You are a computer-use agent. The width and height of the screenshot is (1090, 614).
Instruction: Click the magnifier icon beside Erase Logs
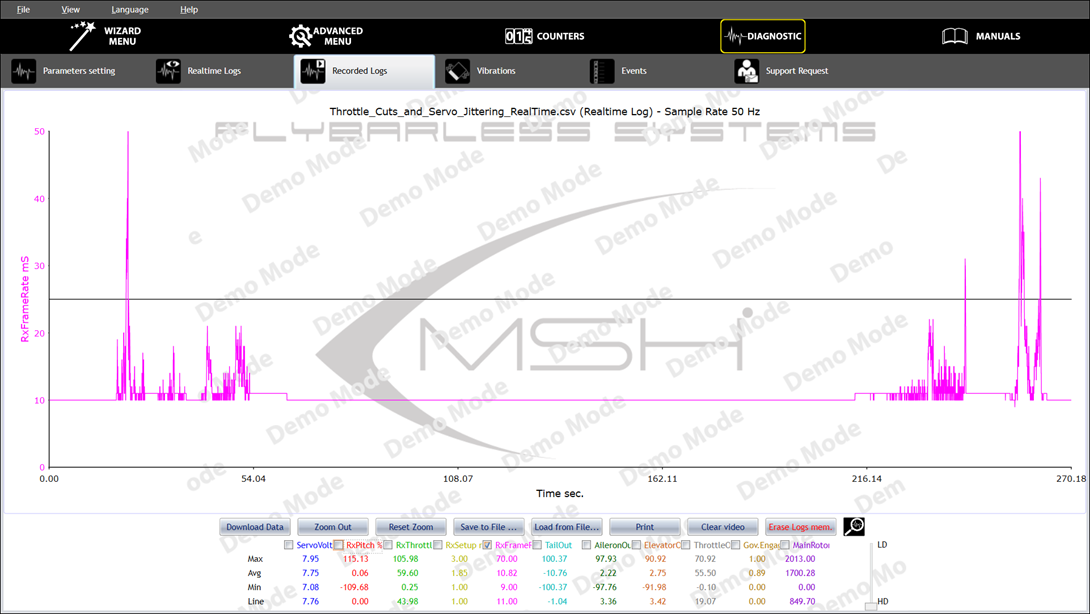(x=854, y=527)
